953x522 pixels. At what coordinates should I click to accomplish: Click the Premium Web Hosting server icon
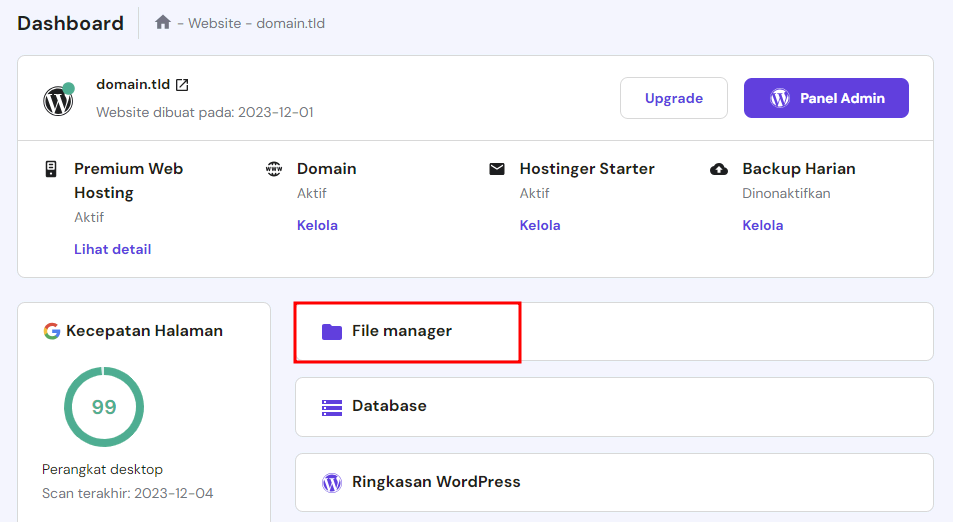pyautogui.click(x=51, y=169)
